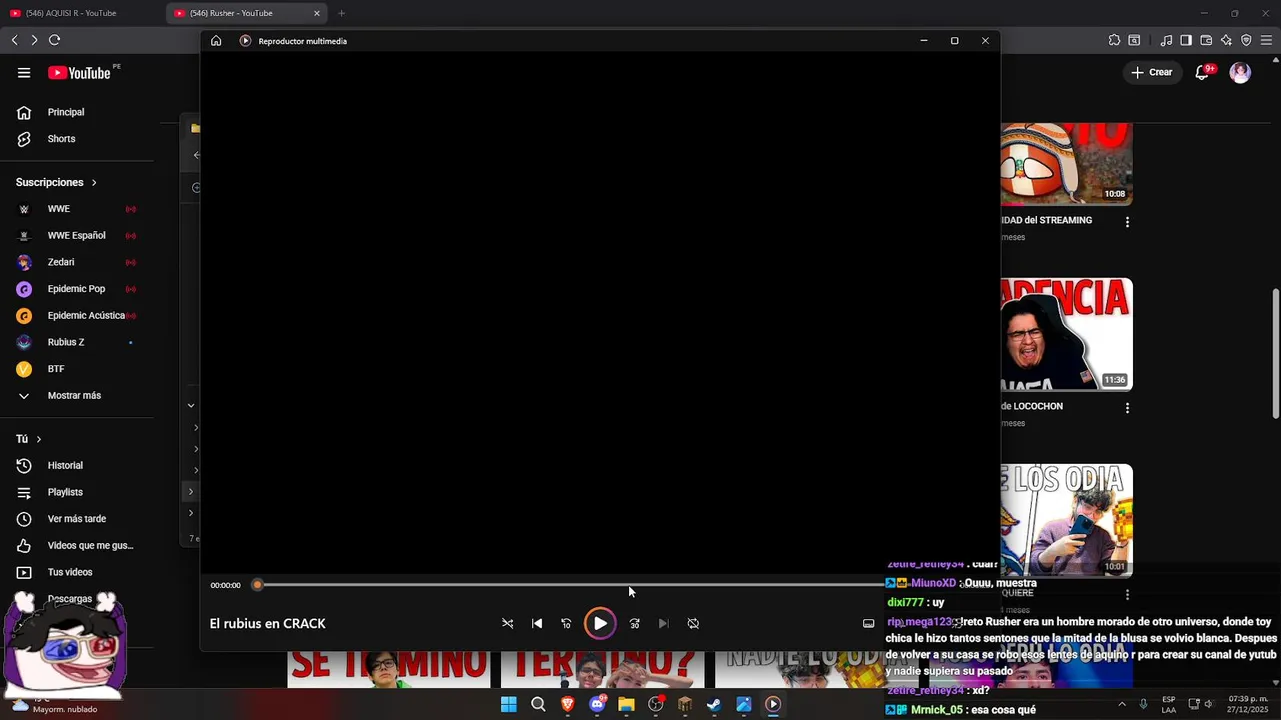Viewport: 1281px width, 720px height.
Task: Close the 'Rusher - YouTube' tab
Action: click(x=317, y=13)
